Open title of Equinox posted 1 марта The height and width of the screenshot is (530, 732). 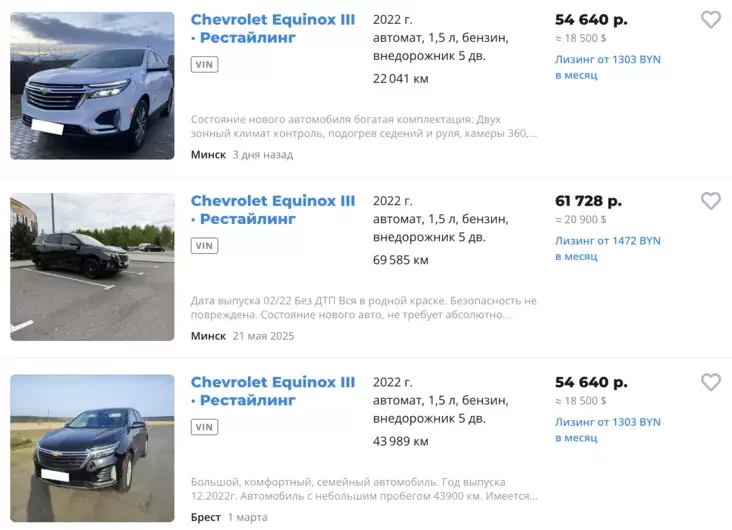click(272, 391)
